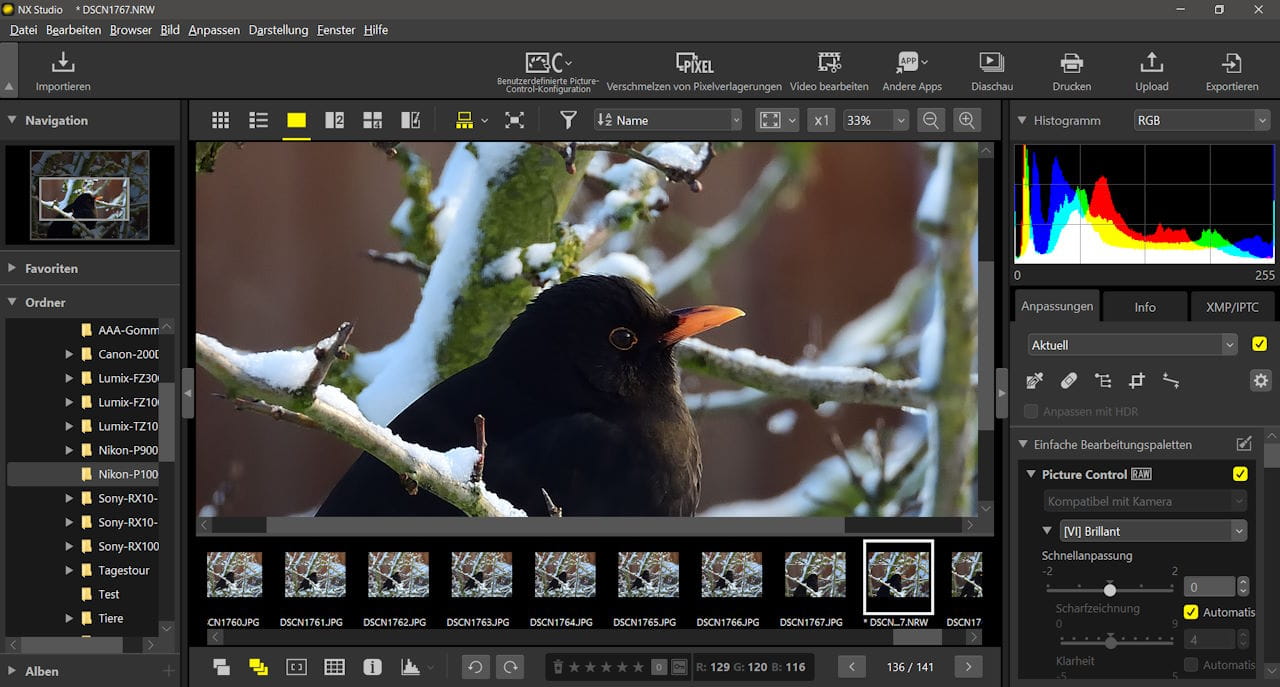
Task: Select the straighten tool
Action: tap(1171, 380)
